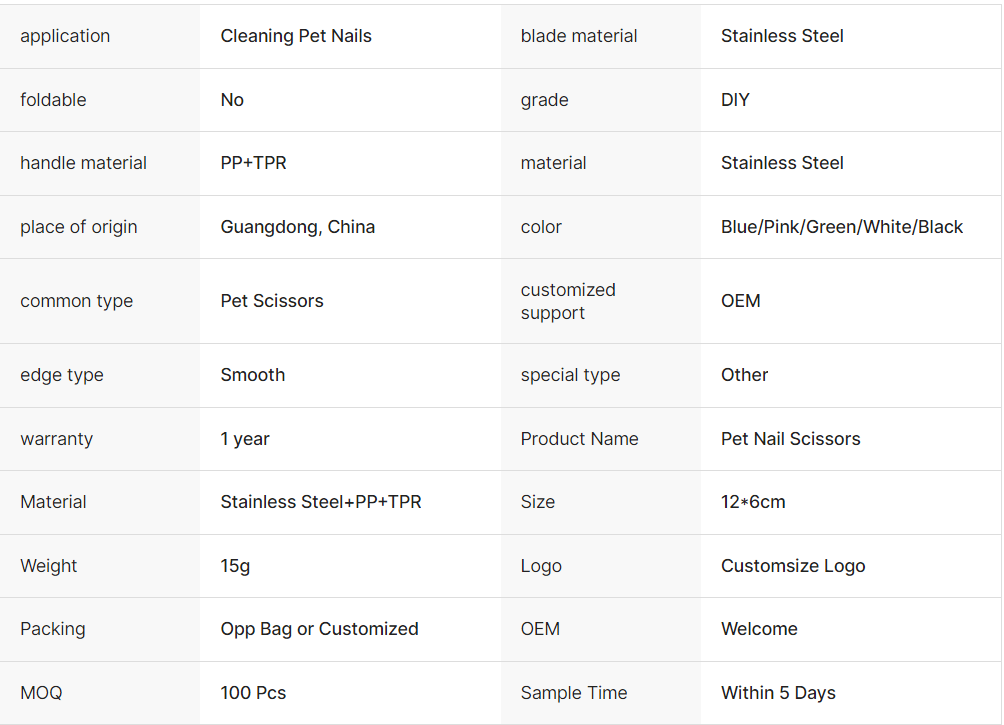Click the 'Blue/Pink/Green/White/Black' color value
Image resolution: width=1004 pixels, height=725 pixels.
pos(842,227)
